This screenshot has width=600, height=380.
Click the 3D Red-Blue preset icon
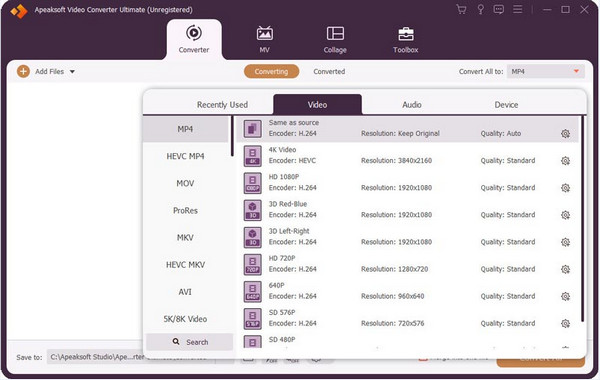coord(253,210)
